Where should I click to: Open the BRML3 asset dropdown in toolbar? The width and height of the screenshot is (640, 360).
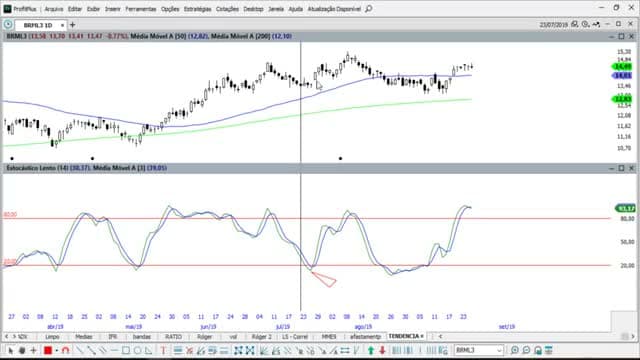[x=479, y=350]
